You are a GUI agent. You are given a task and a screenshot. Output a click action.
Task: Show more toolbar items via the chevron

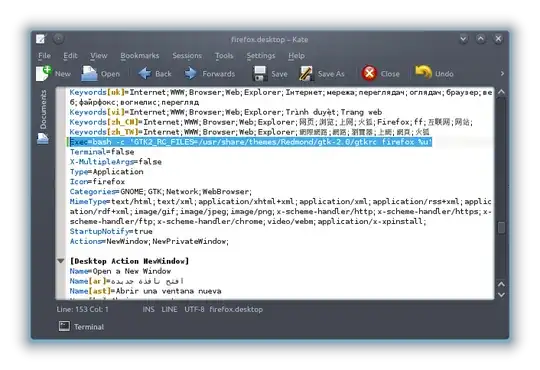pyautogui.click(x=502, y=73)
